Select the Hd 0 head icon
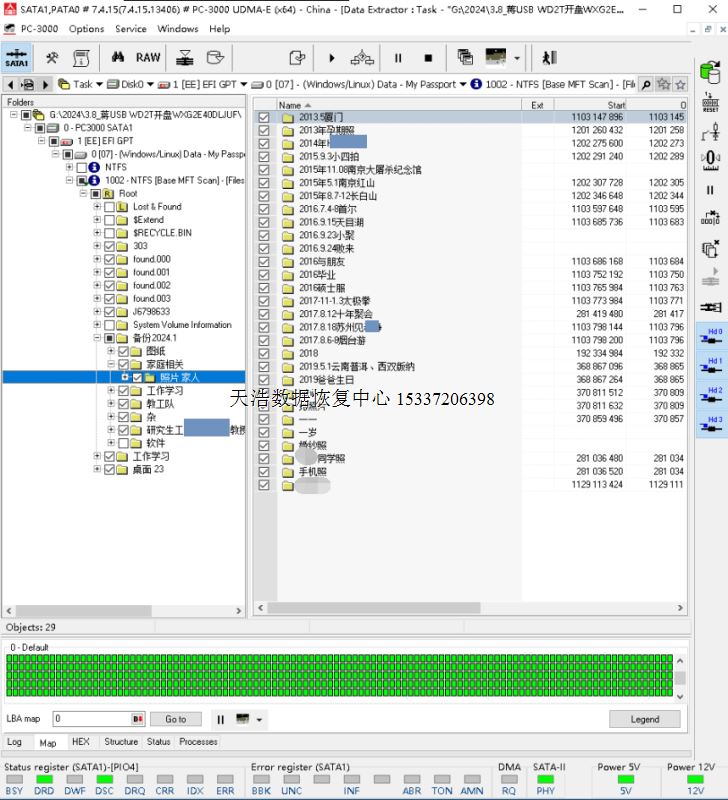Viewport: 728px width, 800px height. pyautogui.click(x=711, y=337)
